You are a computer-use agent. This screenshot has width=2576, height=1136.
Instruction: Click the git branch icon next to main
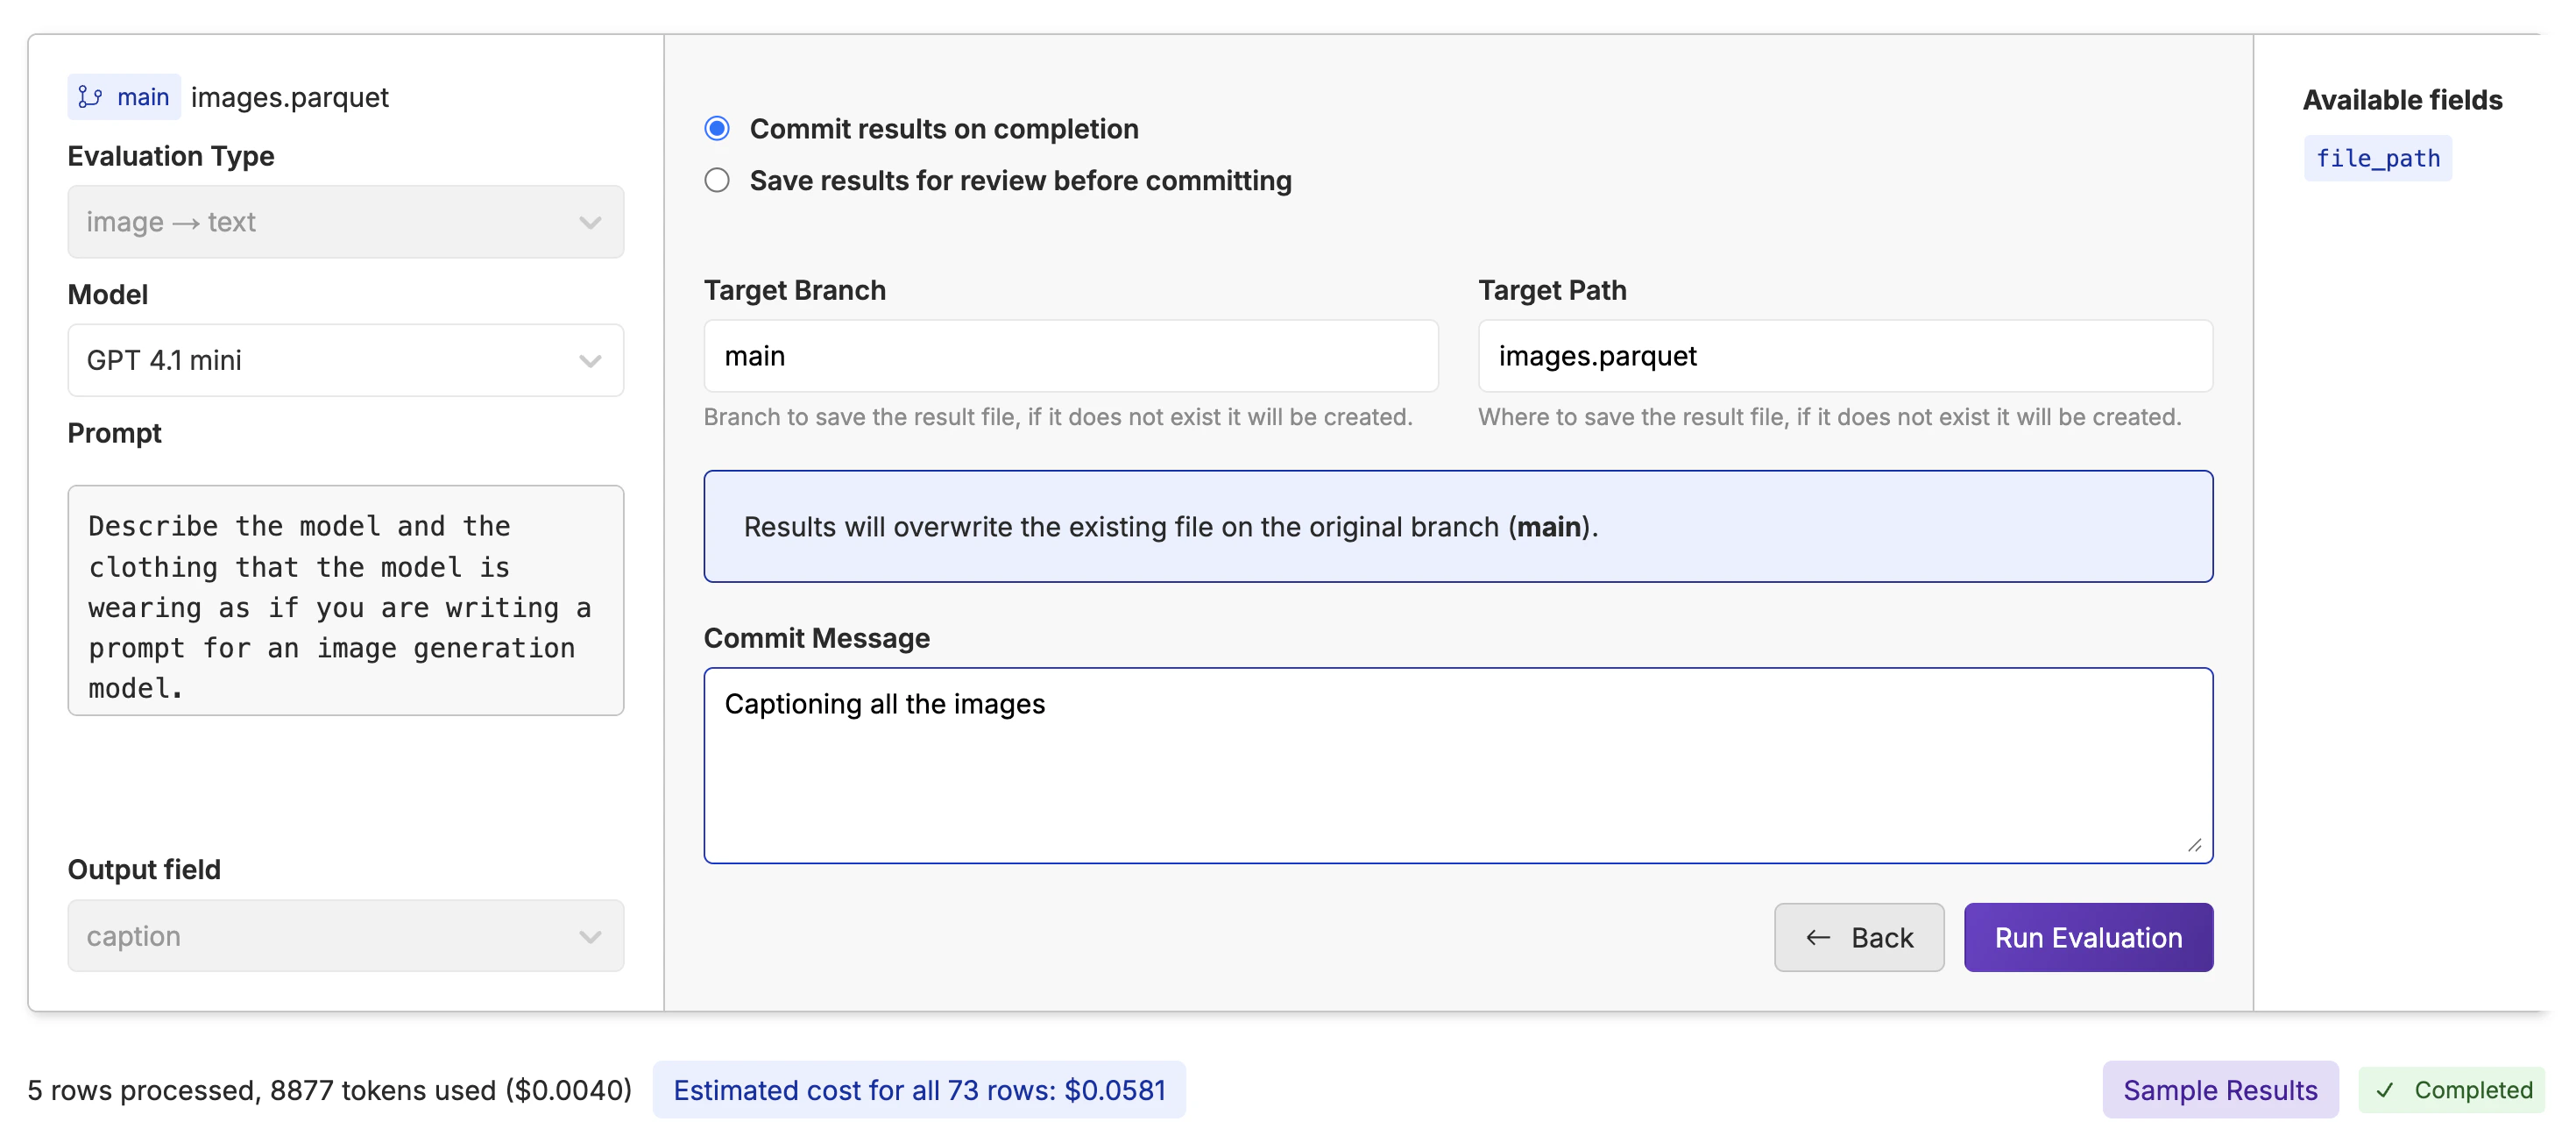[90, 97]
